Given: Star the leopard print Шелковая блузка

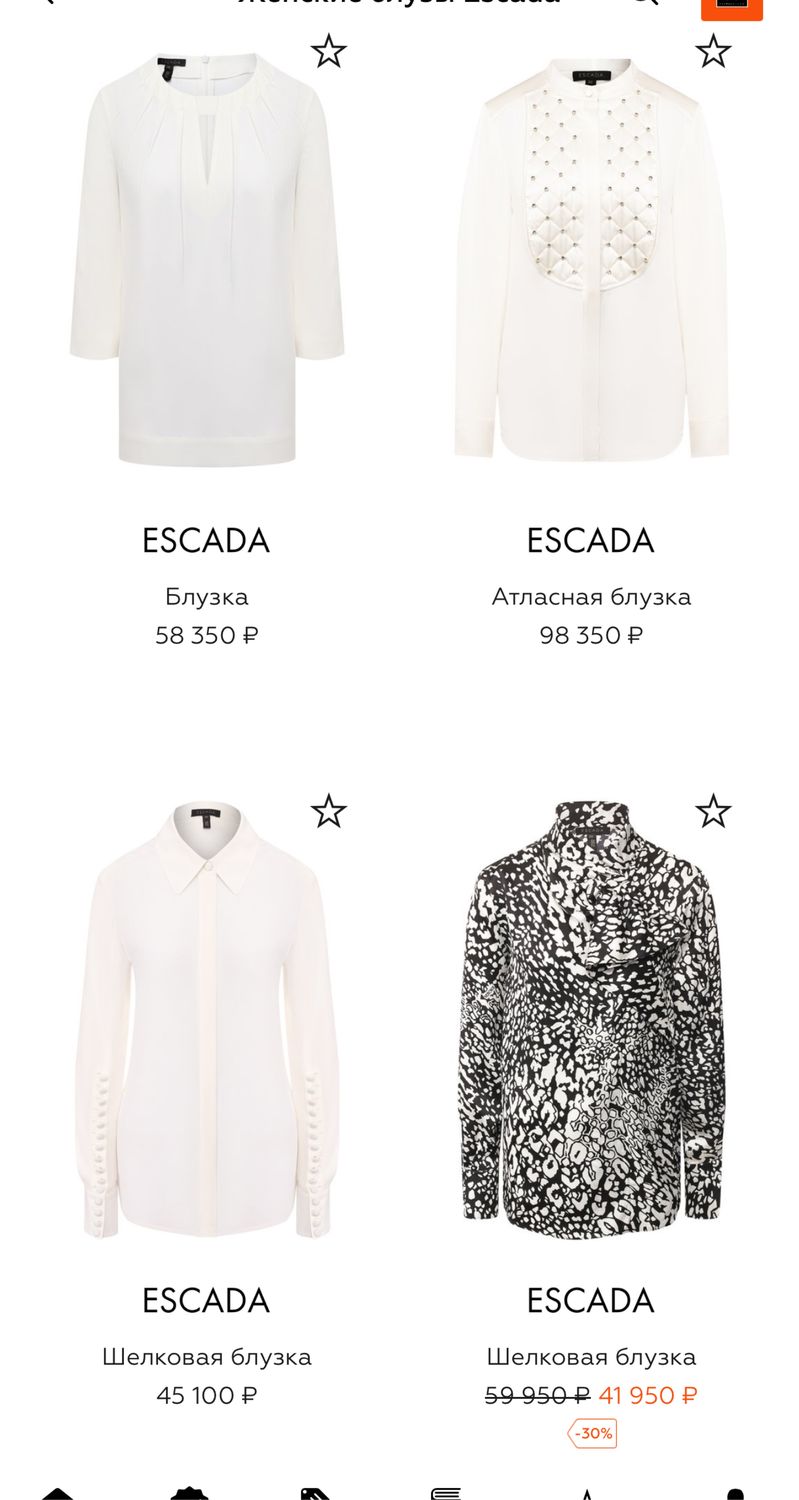Looking at the screenshot, I should (x=713, y=811).
